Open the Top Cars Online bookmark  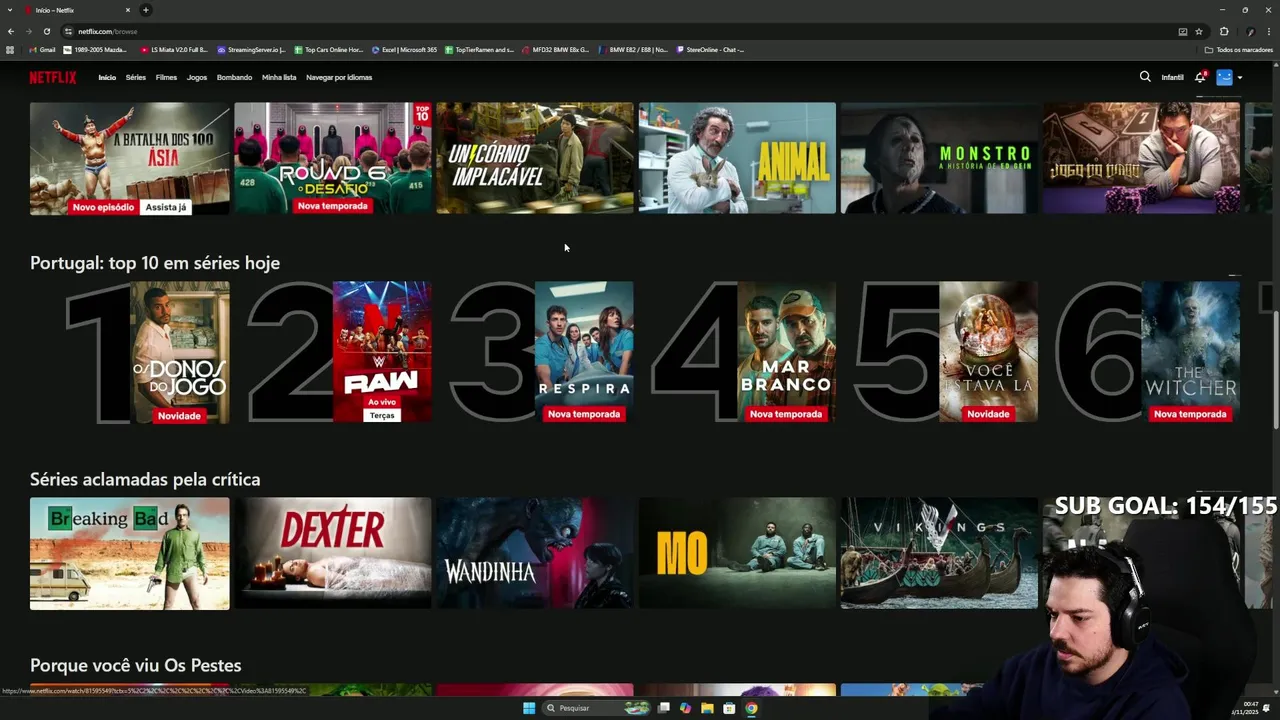point(329,49)
